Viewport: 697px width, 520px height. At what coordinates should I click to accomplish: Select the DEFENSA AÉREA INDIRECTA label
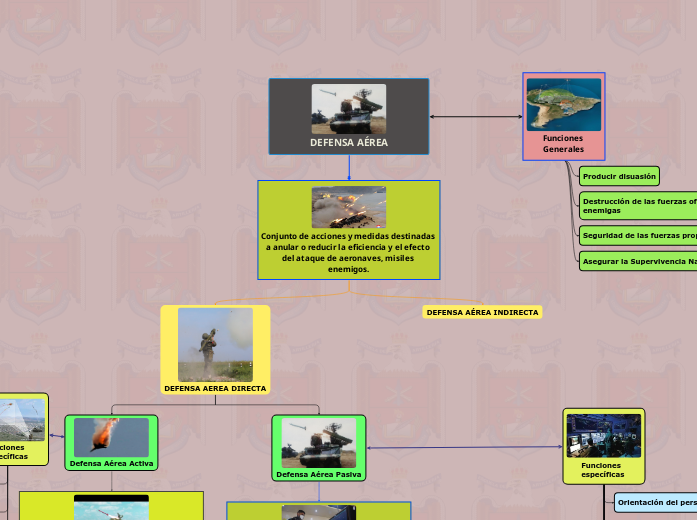click(x=482, y=313)
